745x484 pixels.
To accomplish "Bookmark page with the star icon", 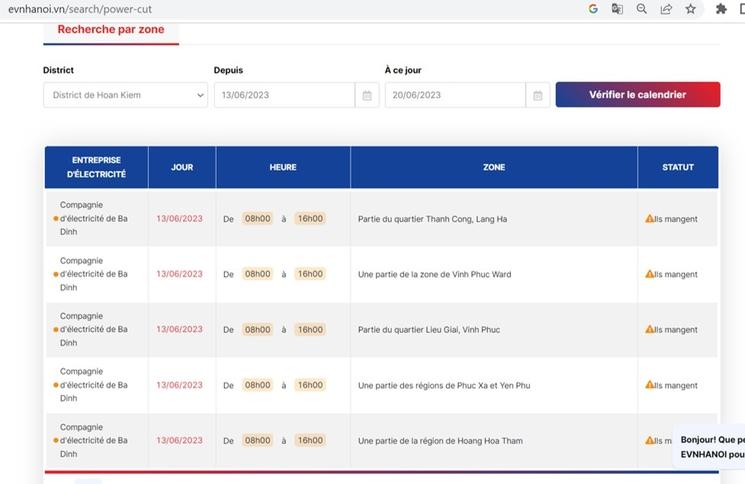I will (x=690, y=9).
